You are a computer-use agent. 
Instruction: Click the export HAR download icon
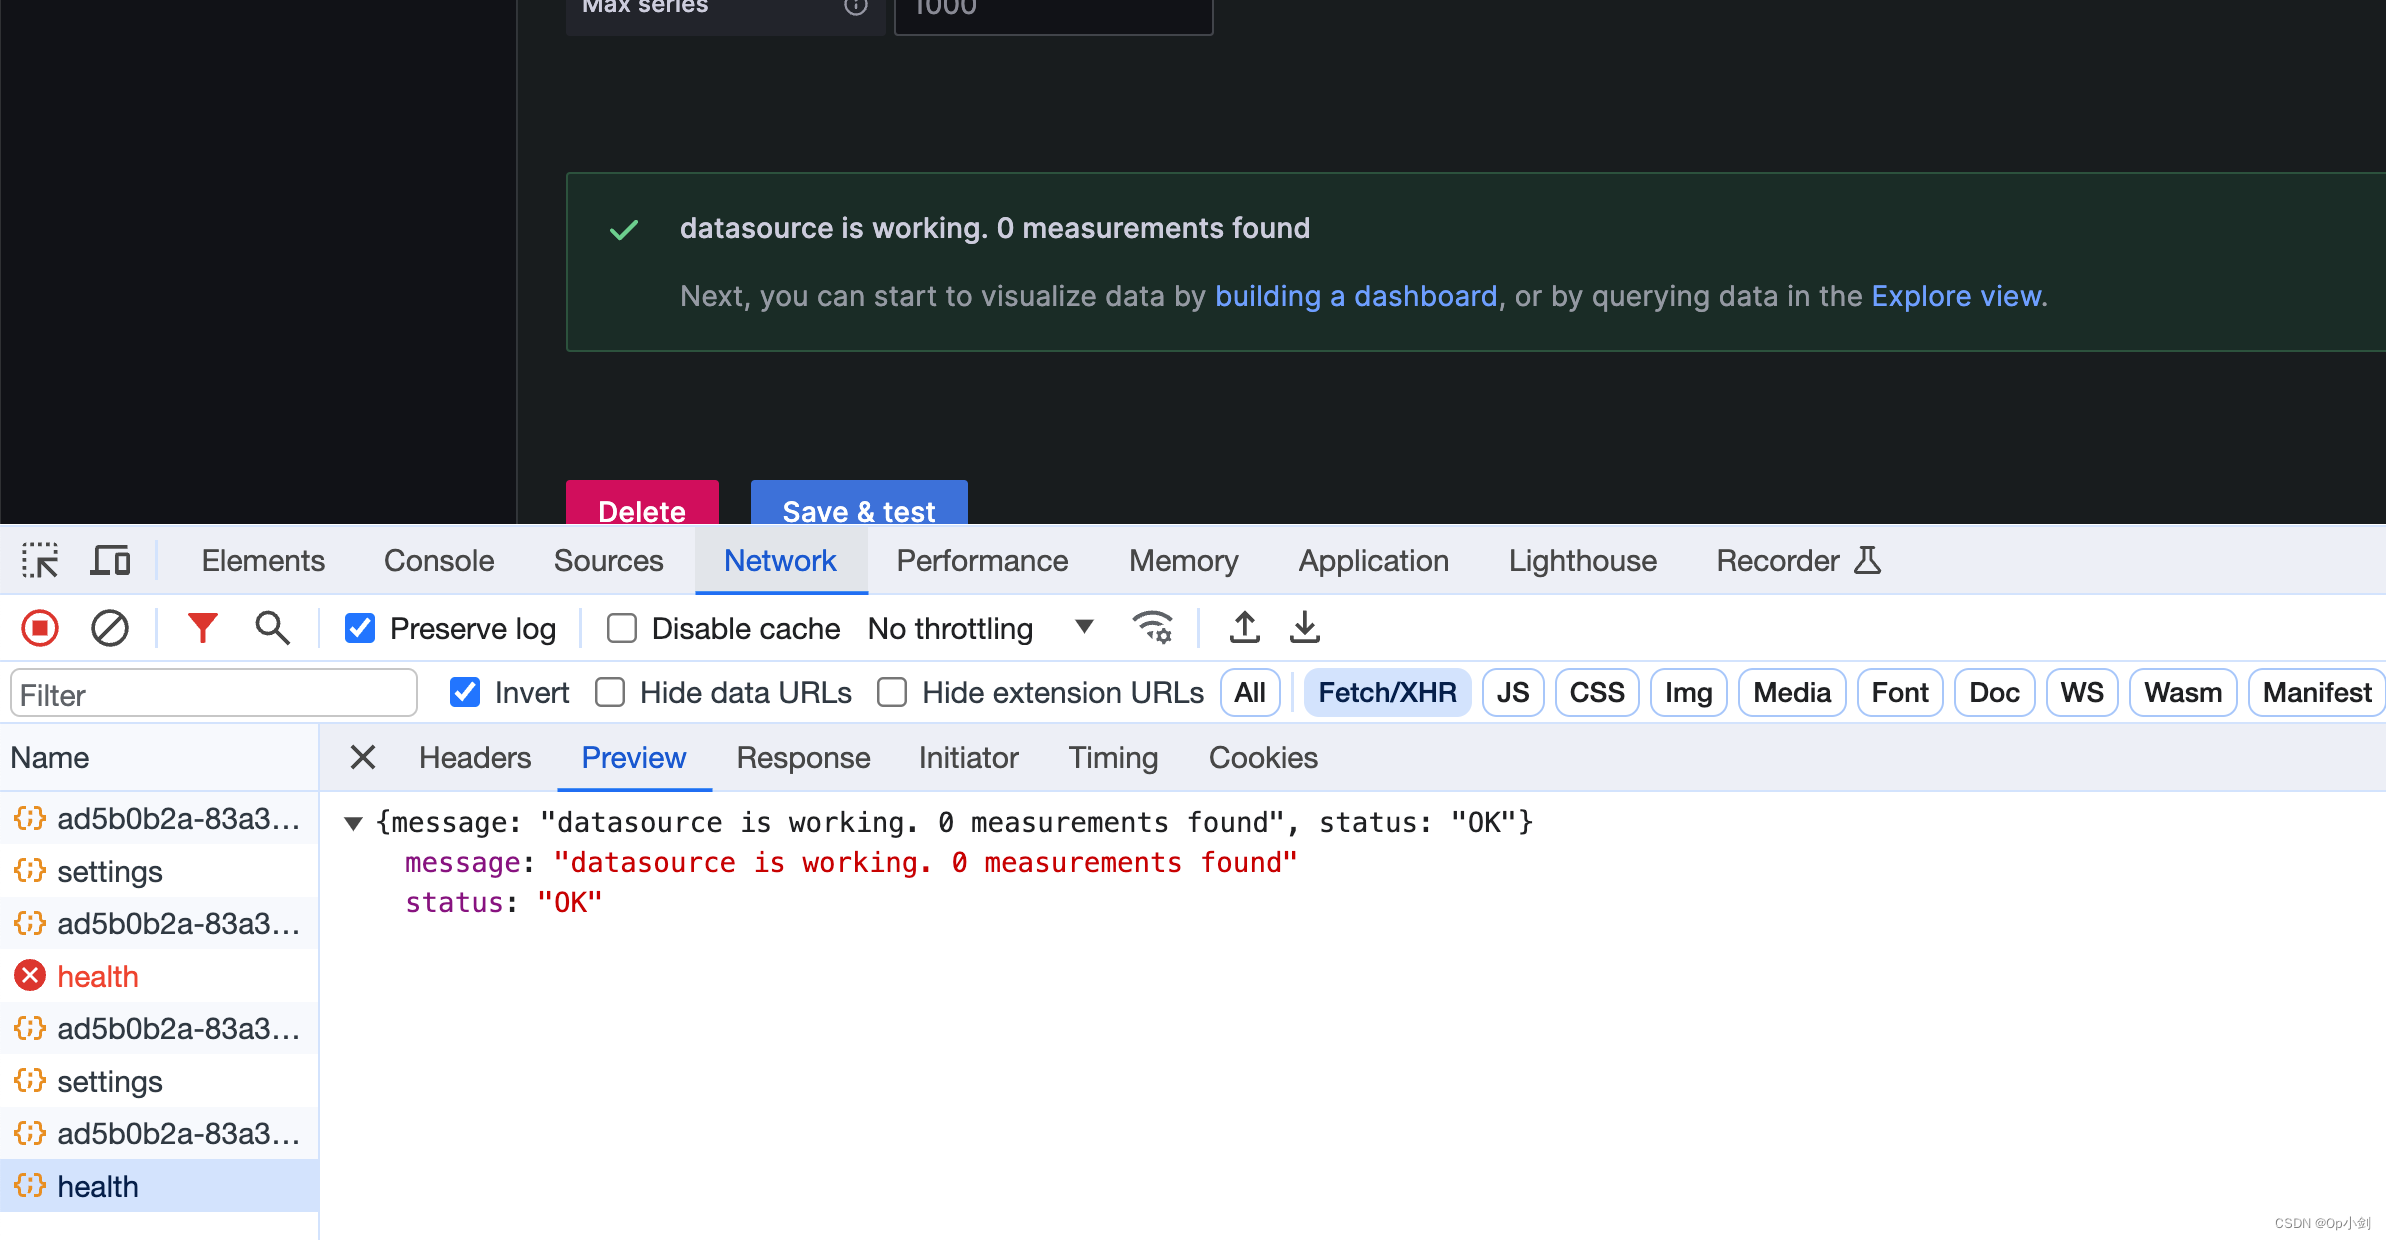(1305, 628)
